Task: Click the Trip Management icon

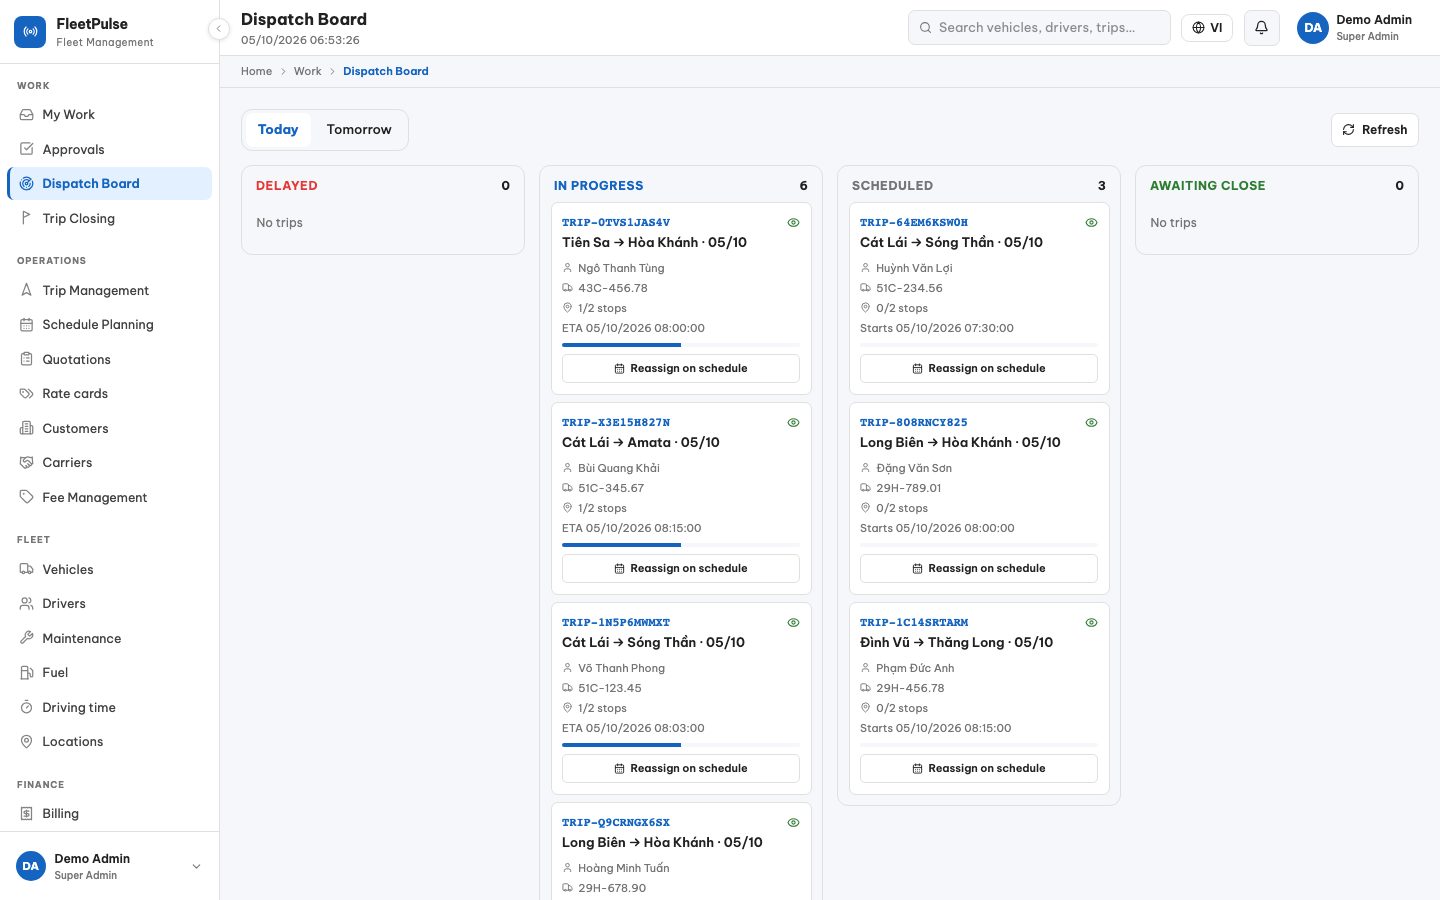Action: point(27,290)
